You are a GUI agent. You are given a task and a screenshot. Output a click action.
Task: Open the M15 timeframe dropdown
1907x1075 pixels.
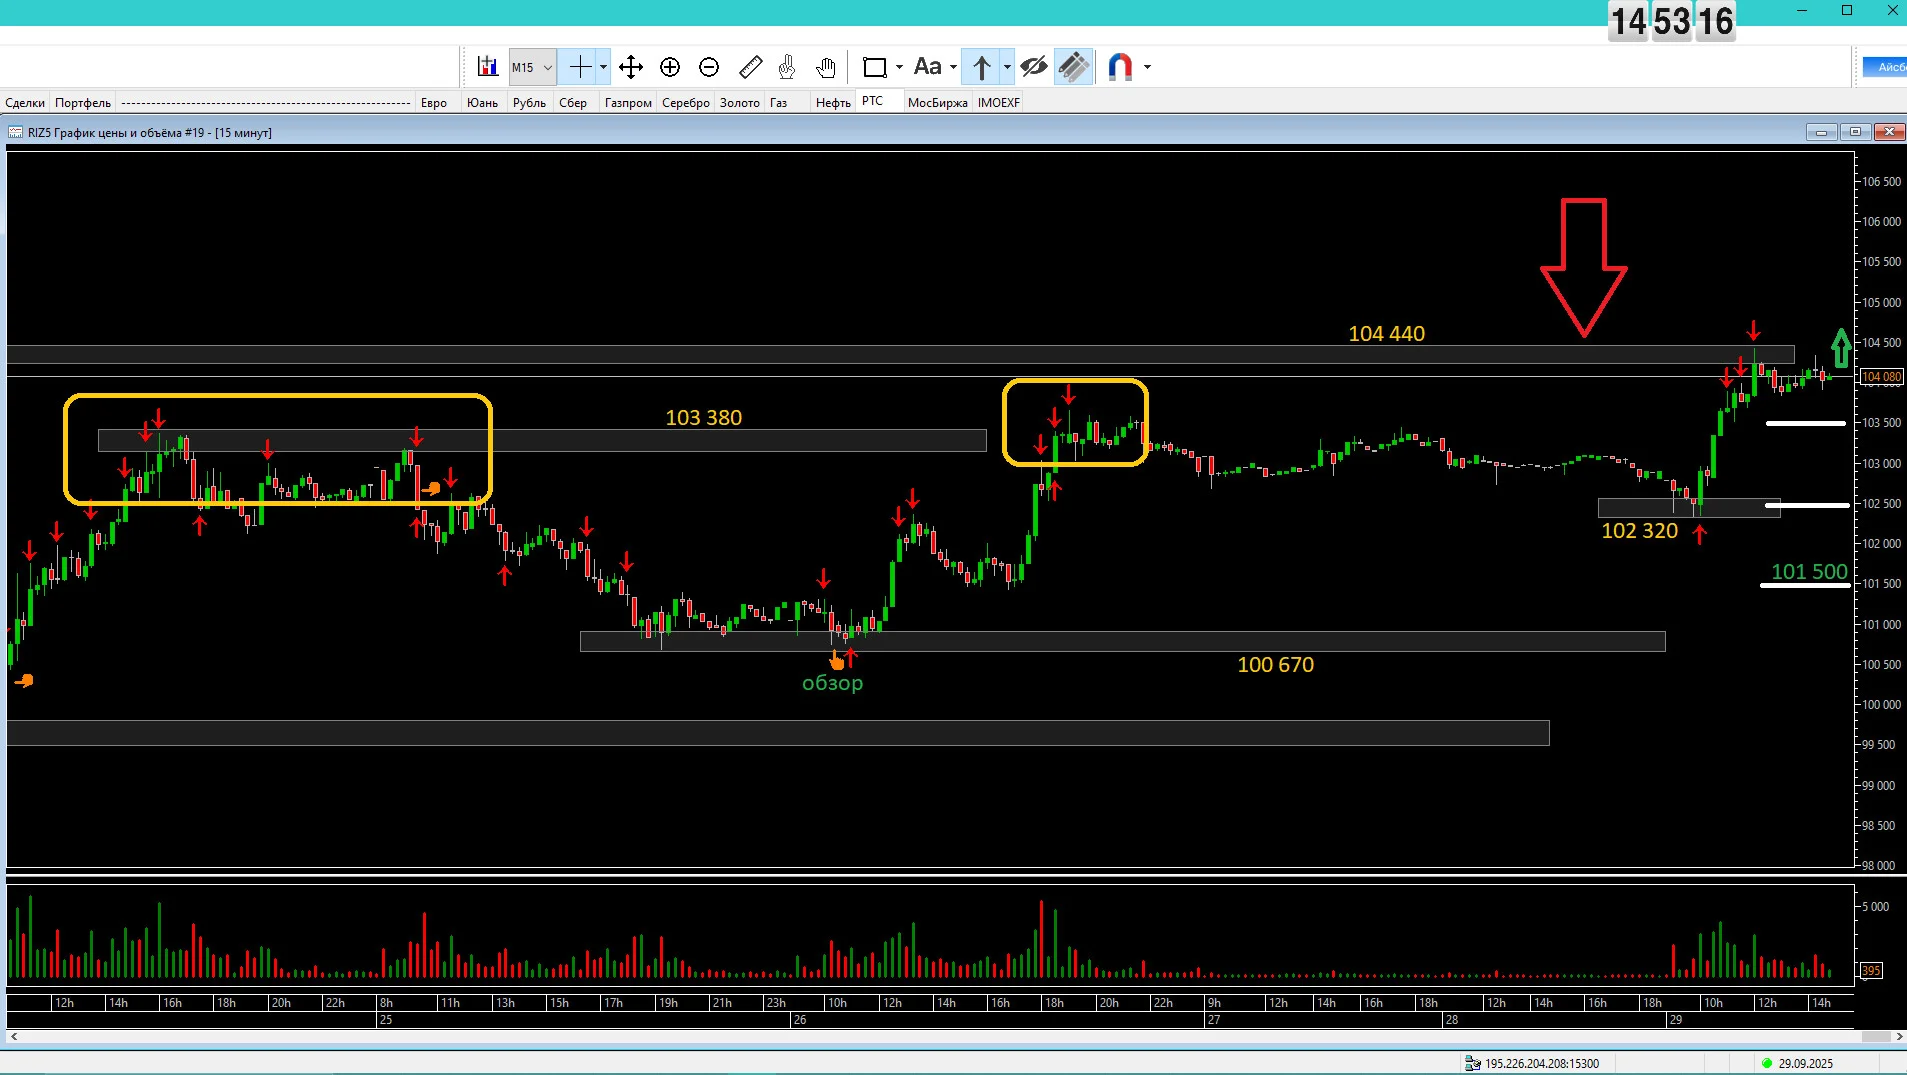click(x=532, y=67)
